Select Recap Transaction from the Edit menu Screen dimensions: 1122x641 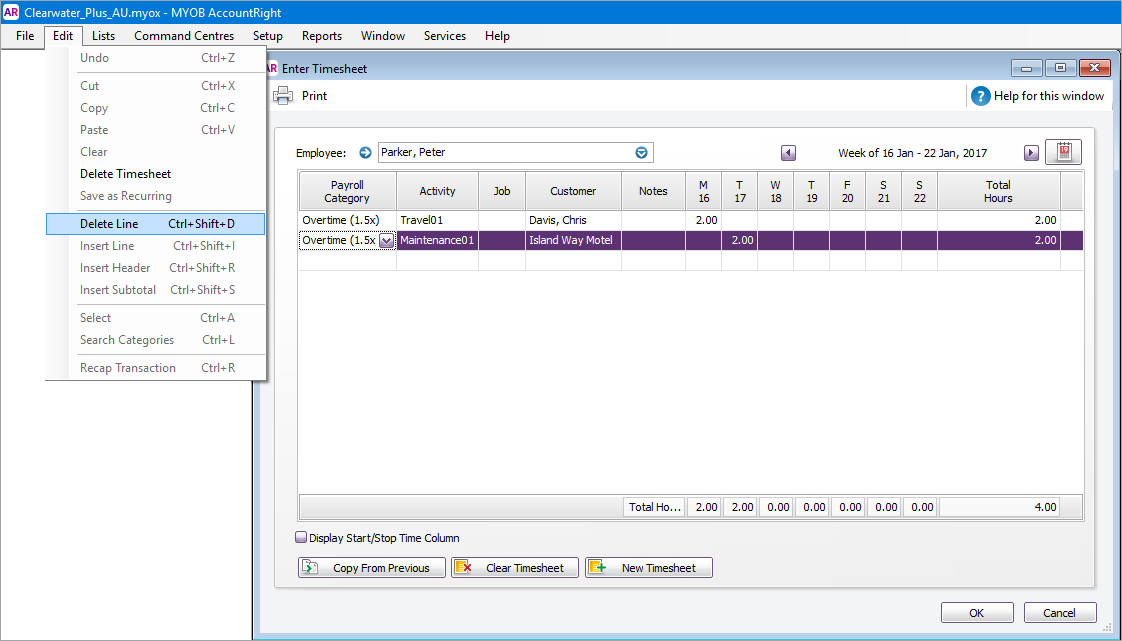pos(127,367)
